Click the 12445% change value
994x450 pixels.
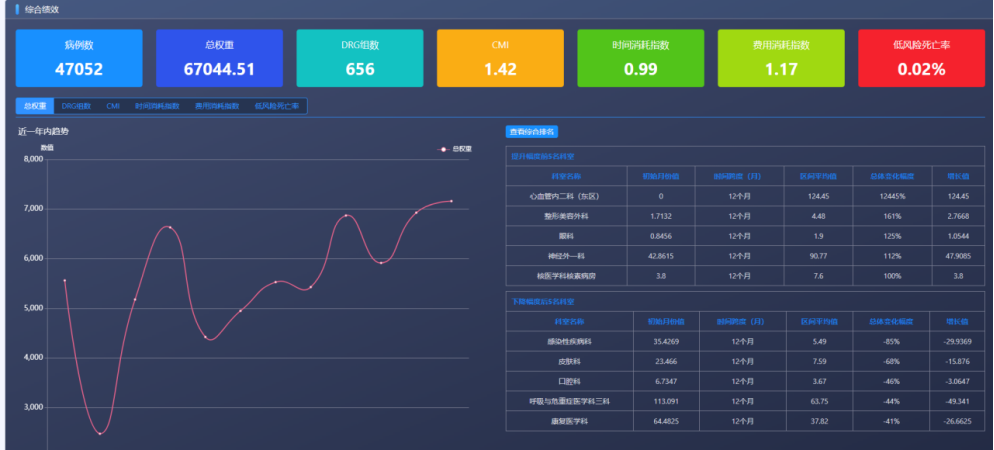tap(893, 196)
